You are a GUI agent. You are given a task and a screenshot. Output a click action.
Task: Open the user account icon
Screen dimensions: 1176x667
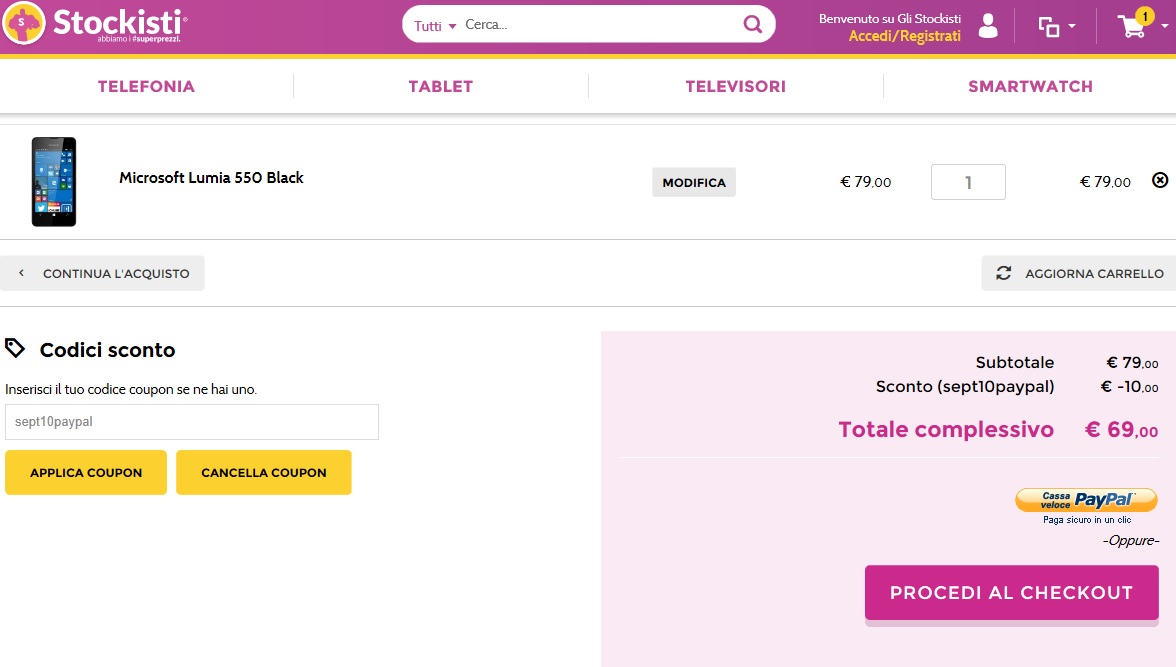pos(988,26)
